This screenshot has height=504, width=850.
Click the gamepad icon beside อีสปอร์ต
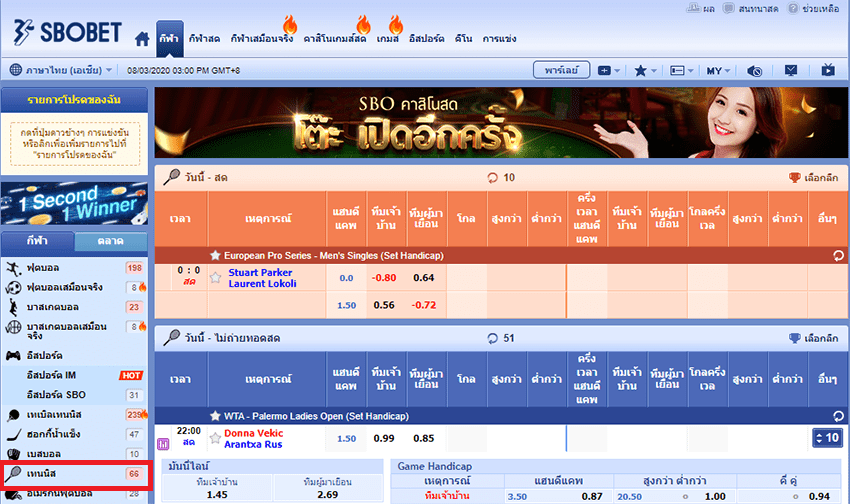(13, 356)
